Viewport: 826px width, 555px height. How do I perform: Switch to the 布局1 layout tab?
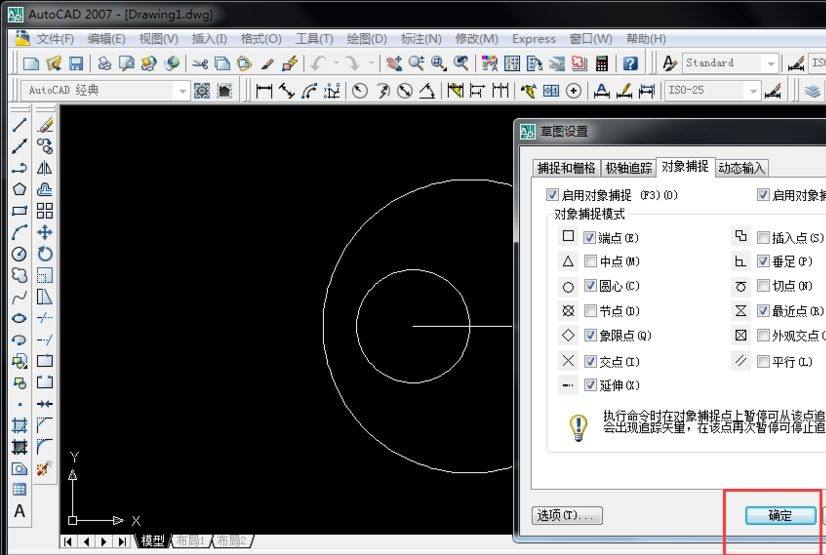(189, 540)
